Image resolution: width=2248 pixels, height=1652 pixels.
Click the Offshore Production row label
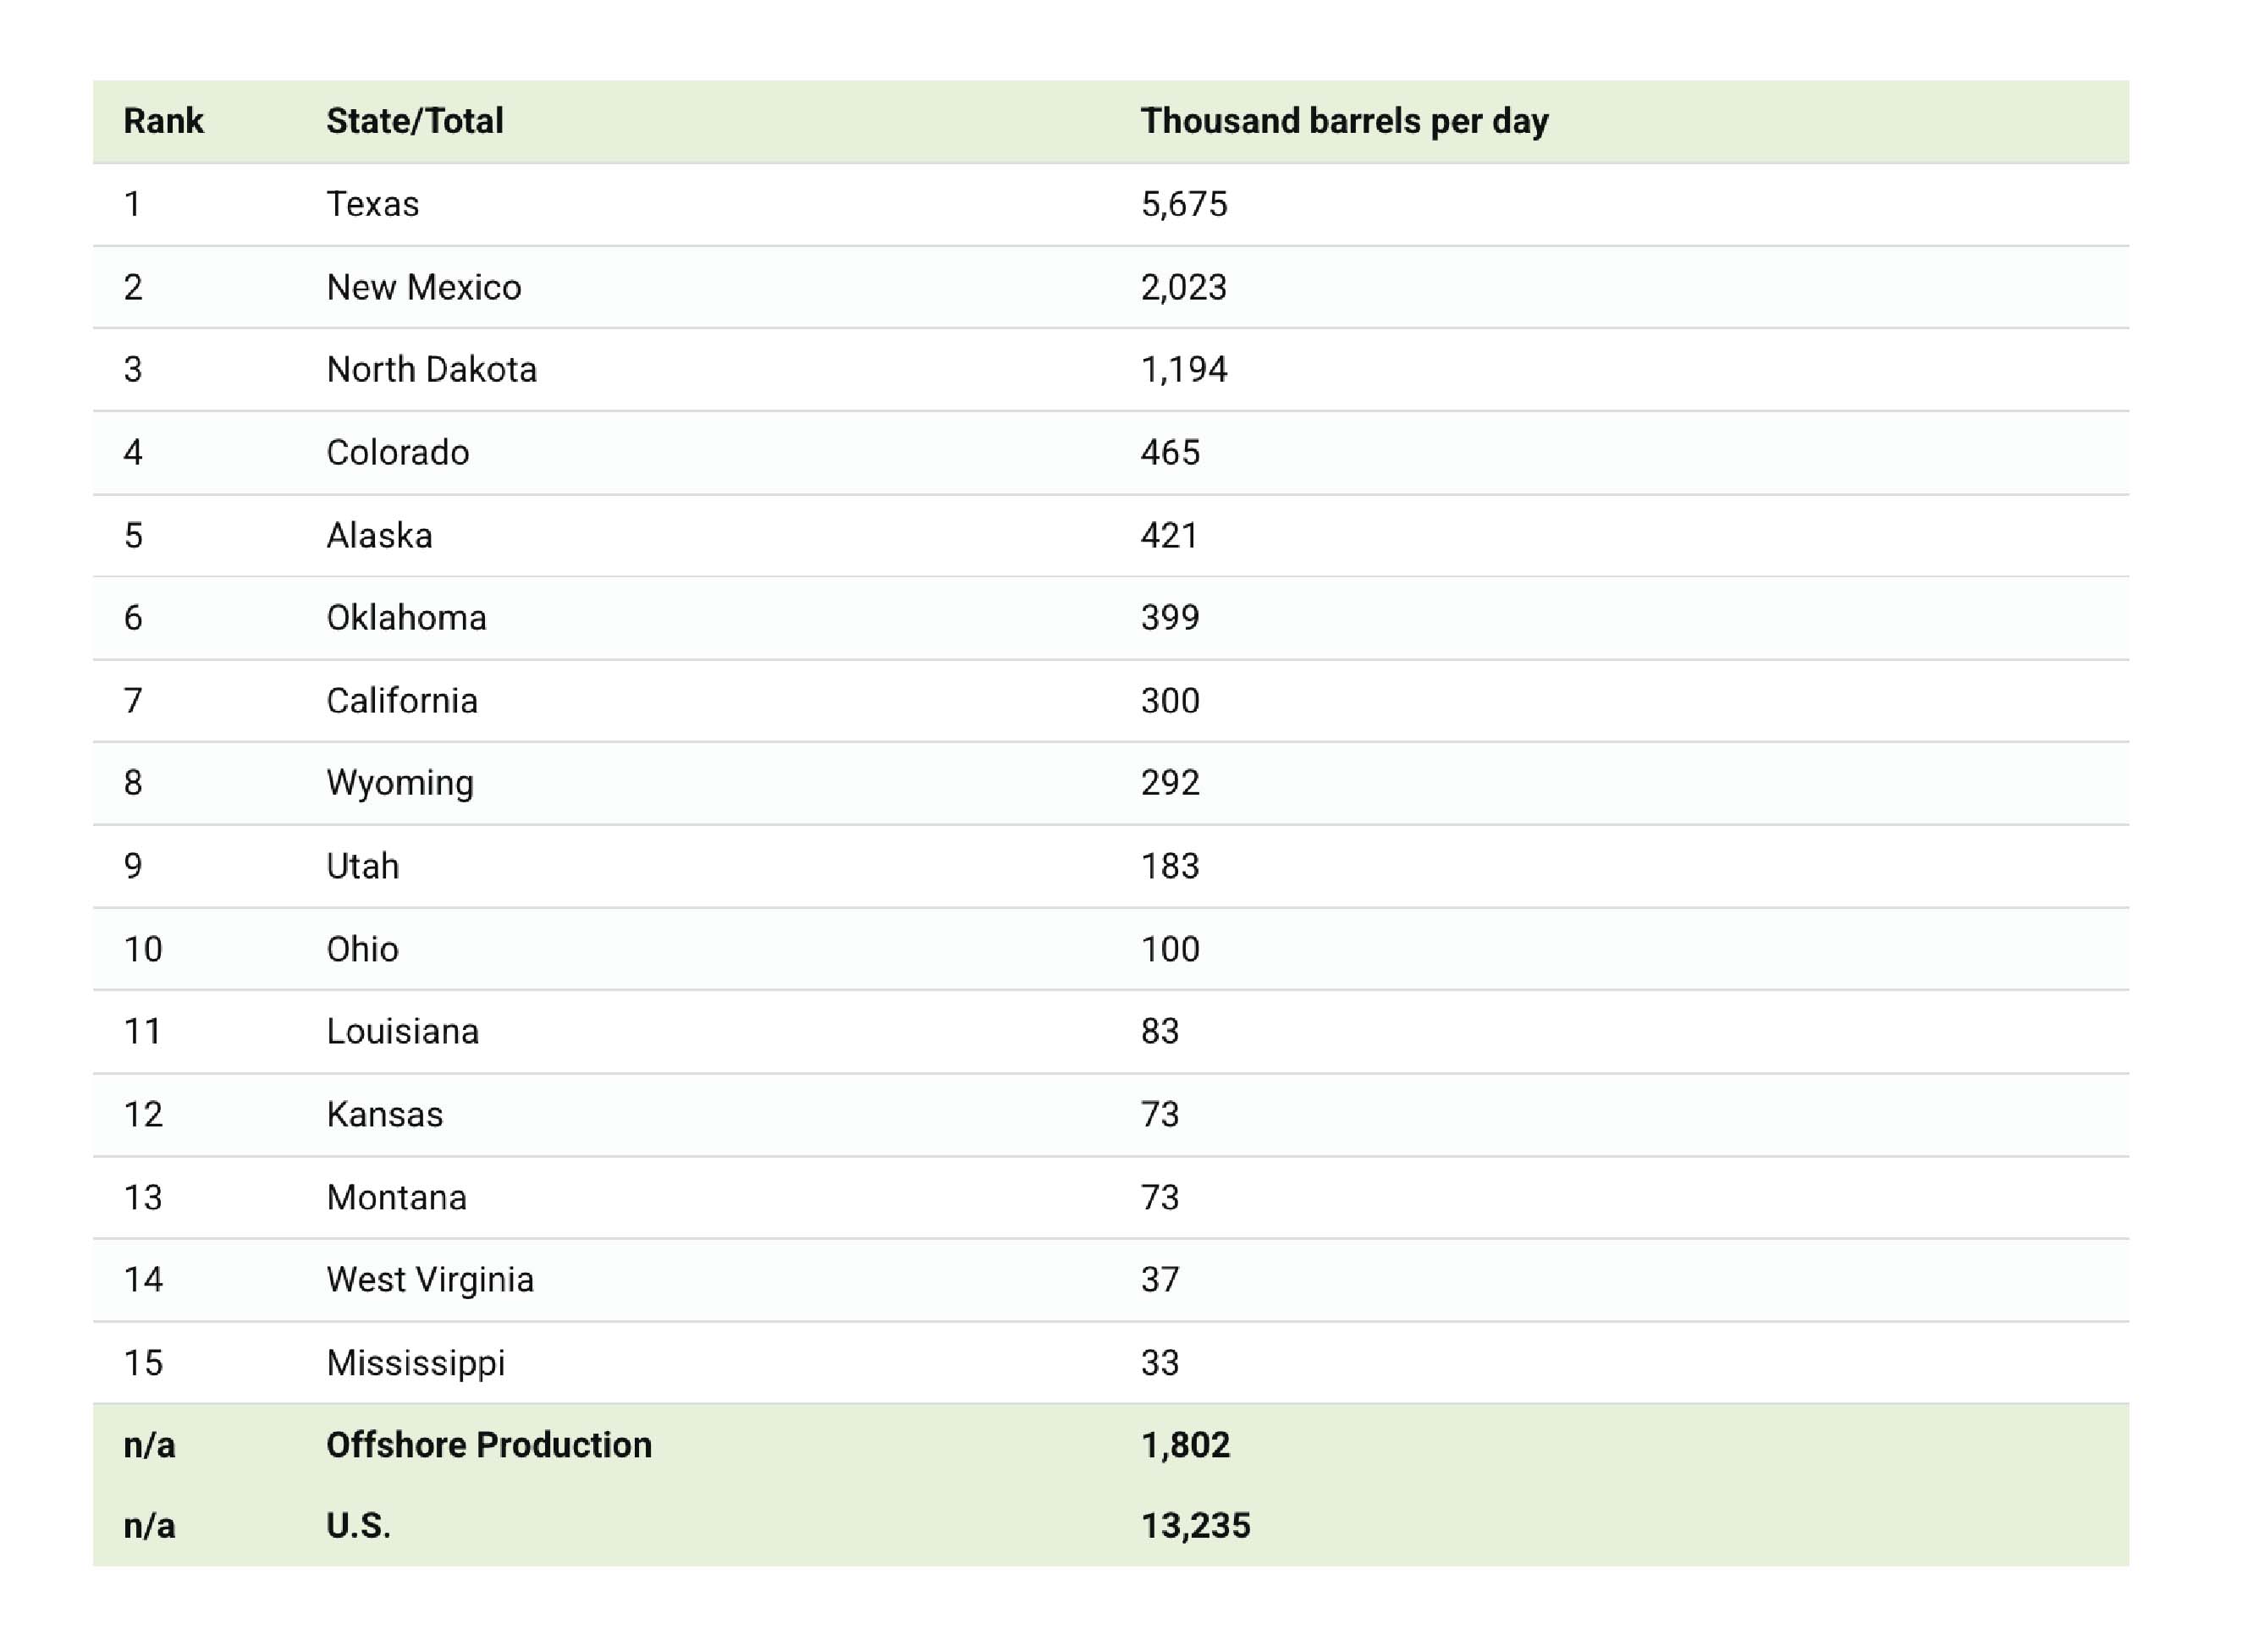[x=488, y=1445]
